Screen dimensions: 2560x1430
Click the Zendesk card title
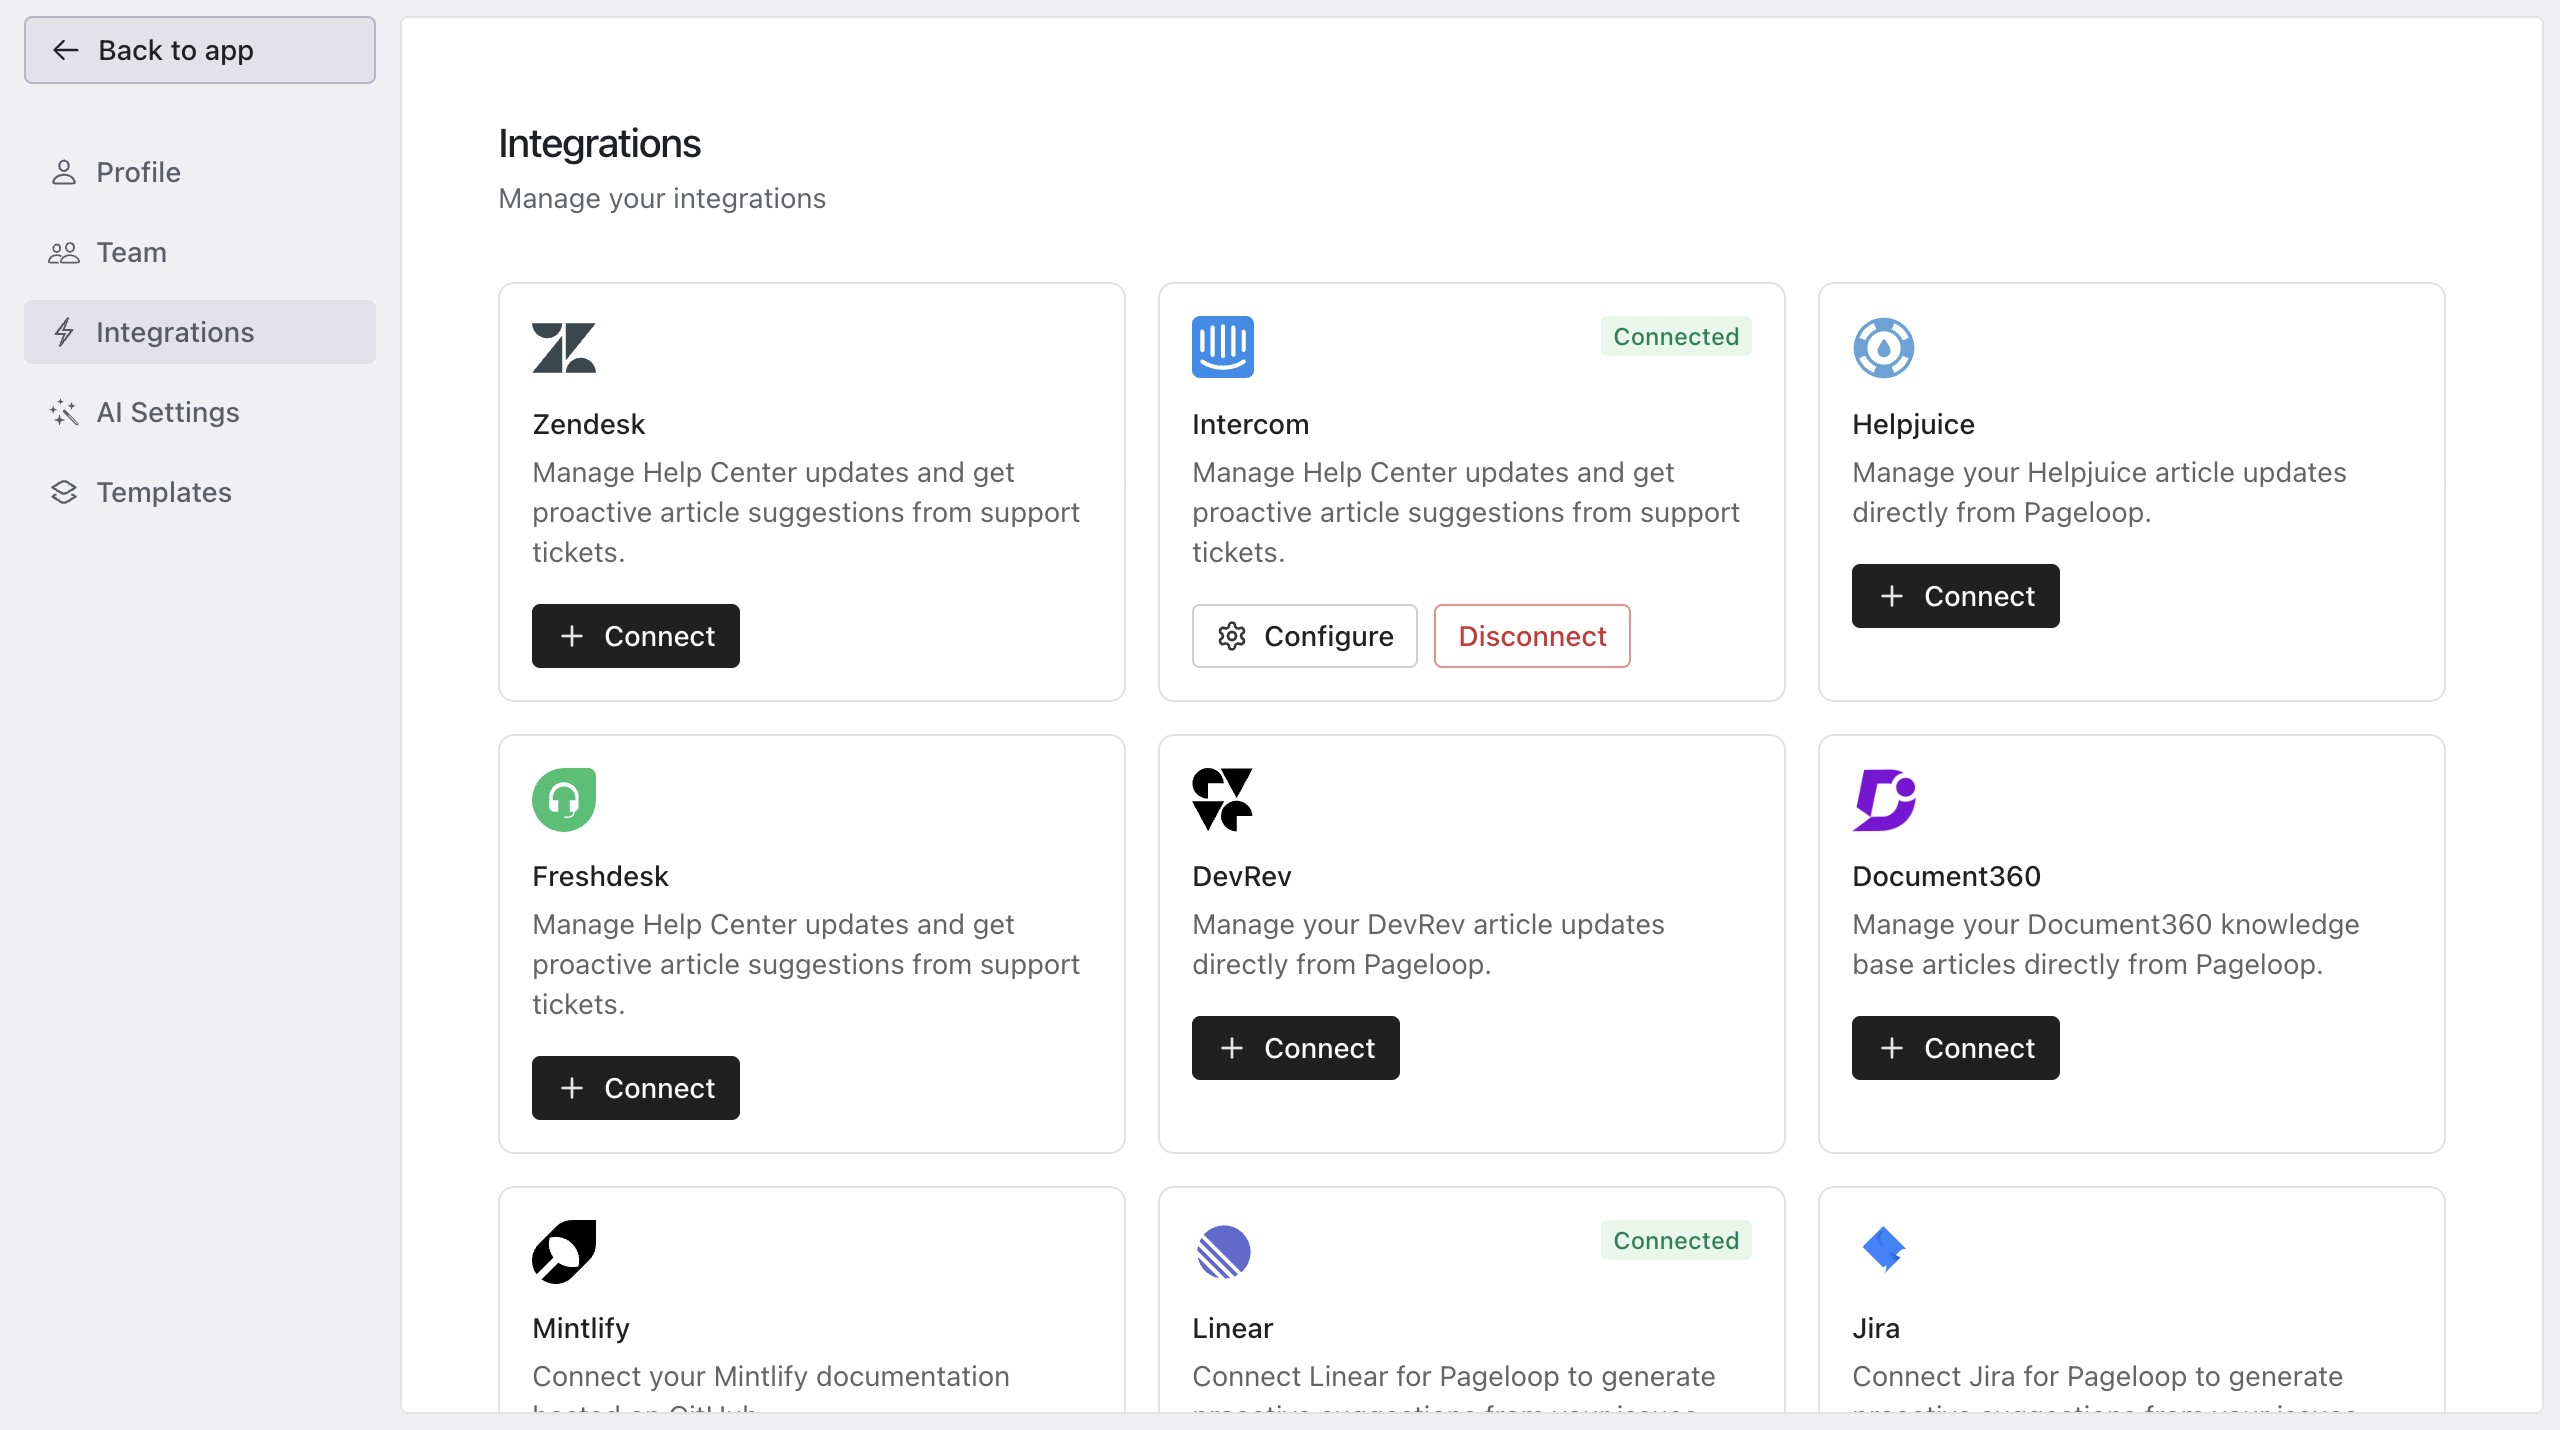[x=588, y=424]
